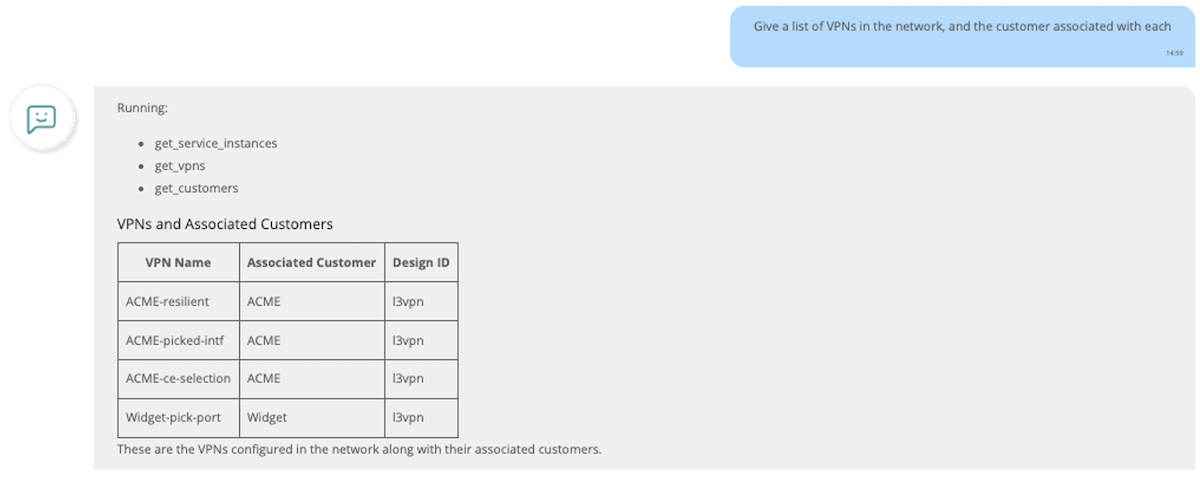Select the get_vpns list item
Viewport: 1200px width, 477px height.
pyautogui.click(x=180, y=166)
